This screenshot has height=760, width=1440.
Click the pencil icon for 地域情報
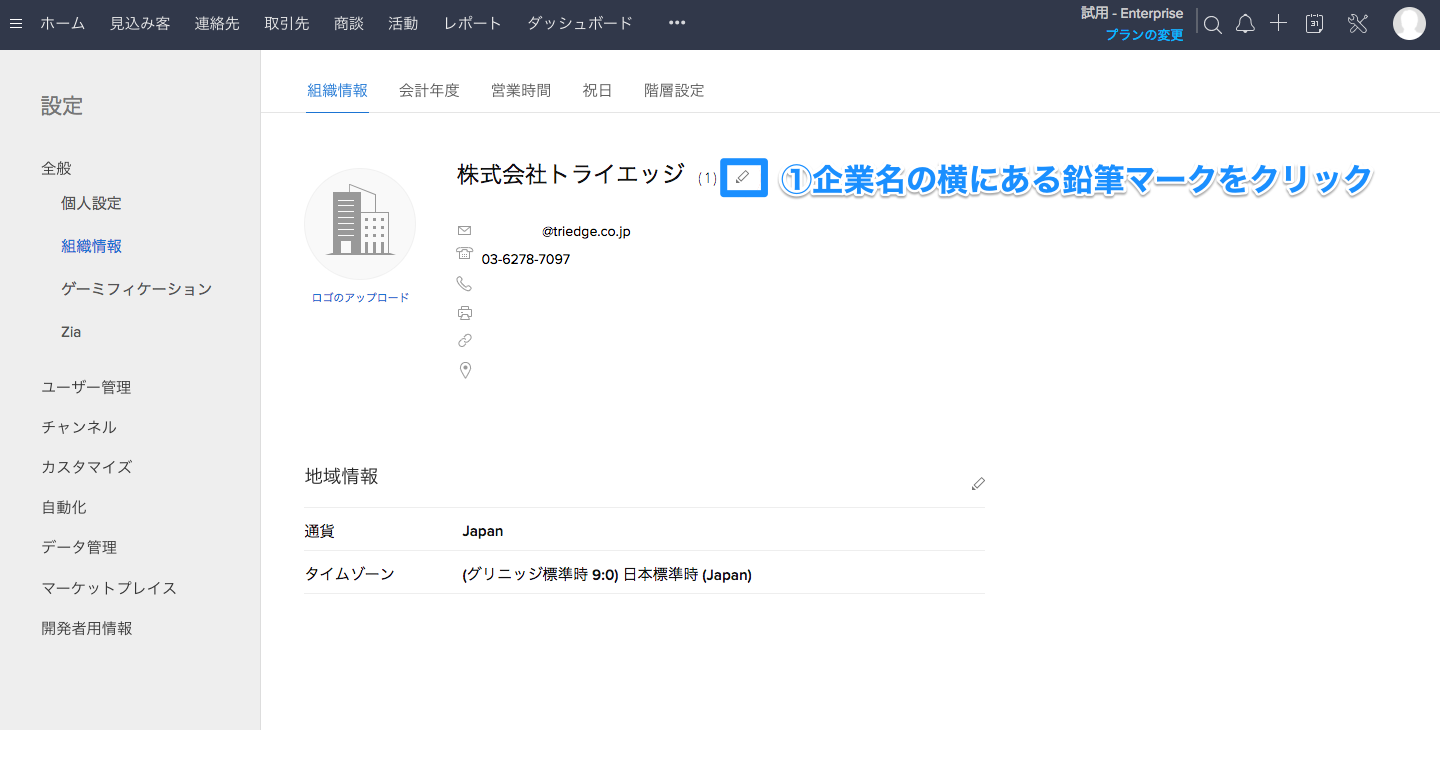[978, 484]
